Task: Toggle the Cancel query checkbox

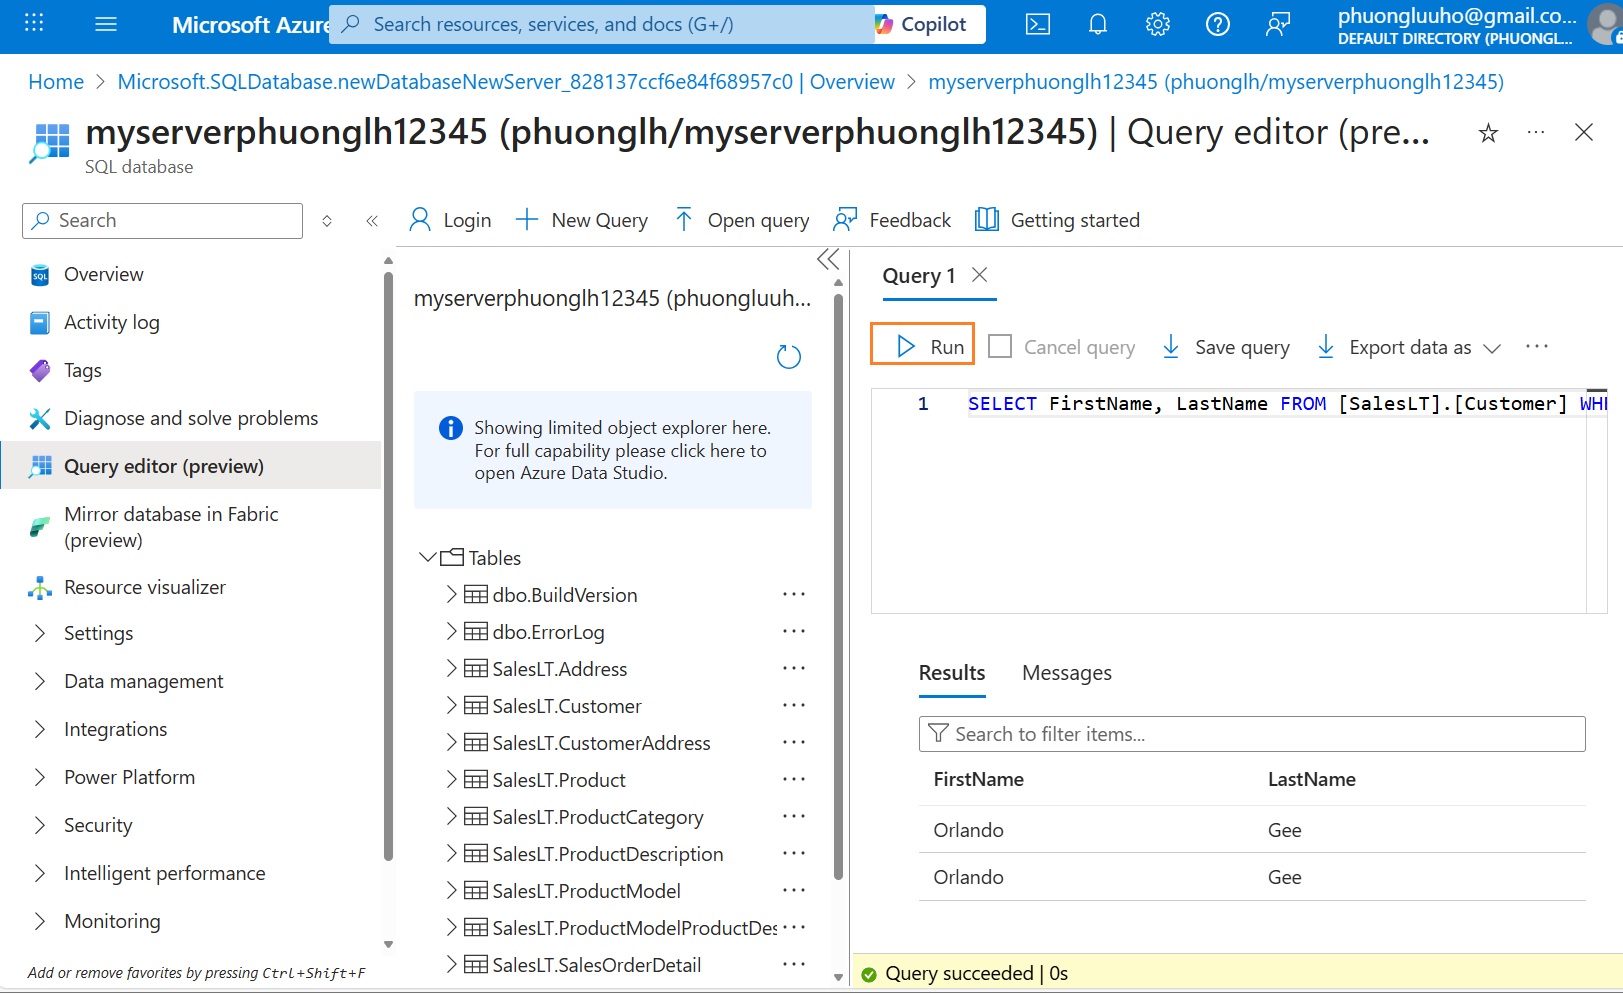Action: [x=1000, y=347]
